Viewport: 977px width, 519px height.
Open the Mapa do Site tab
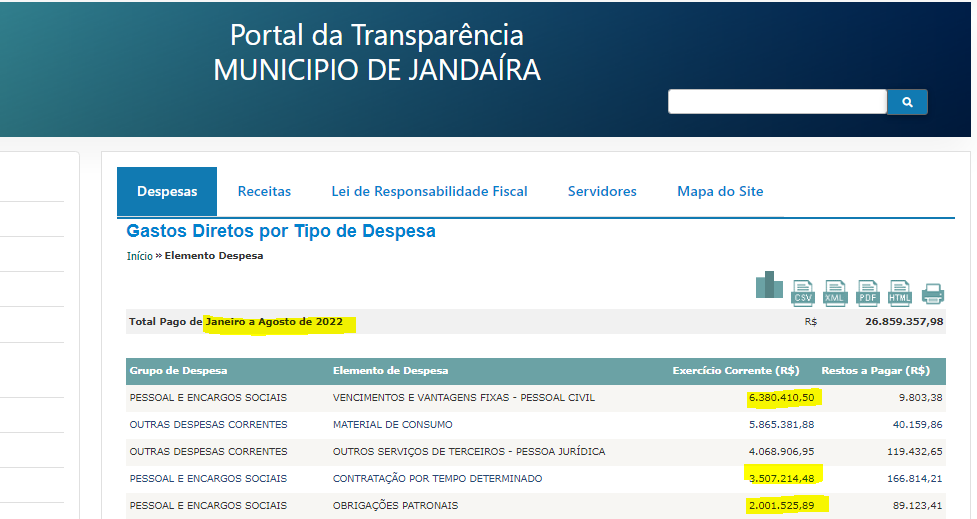[x=720, y=191]
